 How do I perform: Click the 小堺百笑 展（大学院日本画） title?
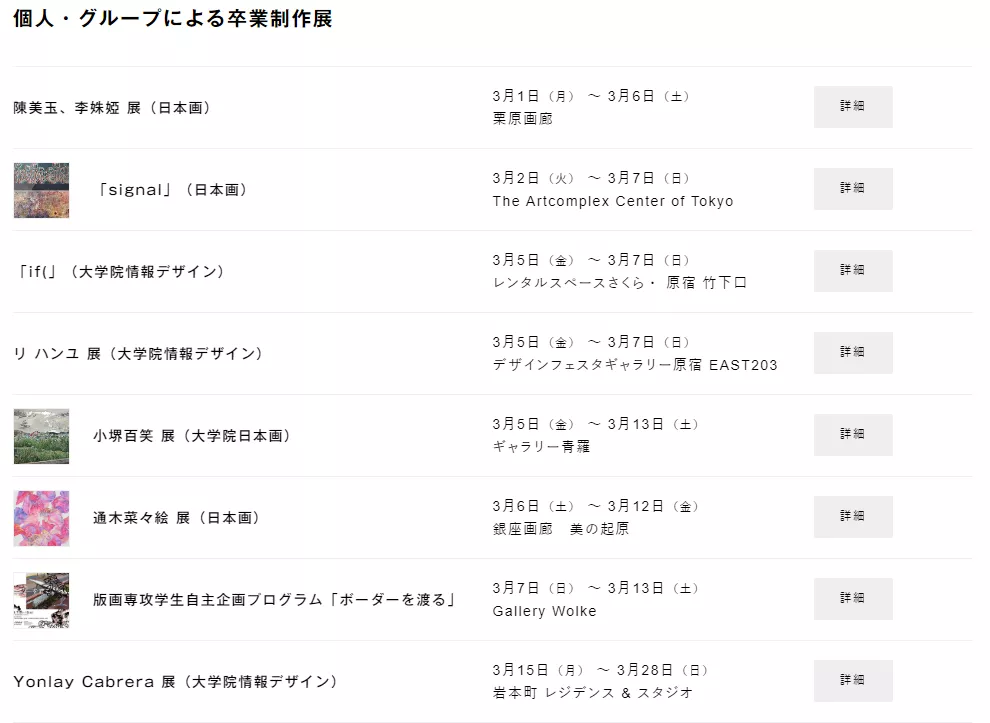(192, 436)
